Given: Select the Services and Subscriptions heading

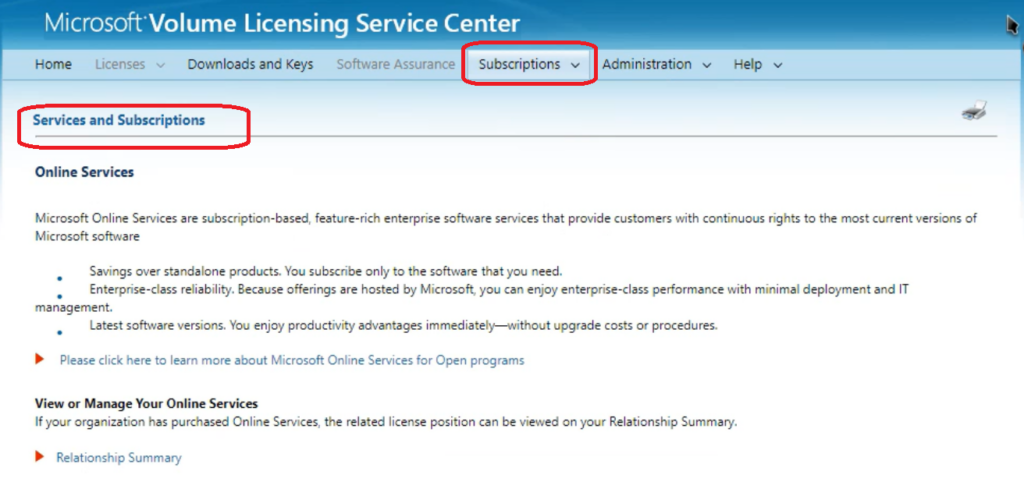Looking at the screenshot, I should pos(119,120).
